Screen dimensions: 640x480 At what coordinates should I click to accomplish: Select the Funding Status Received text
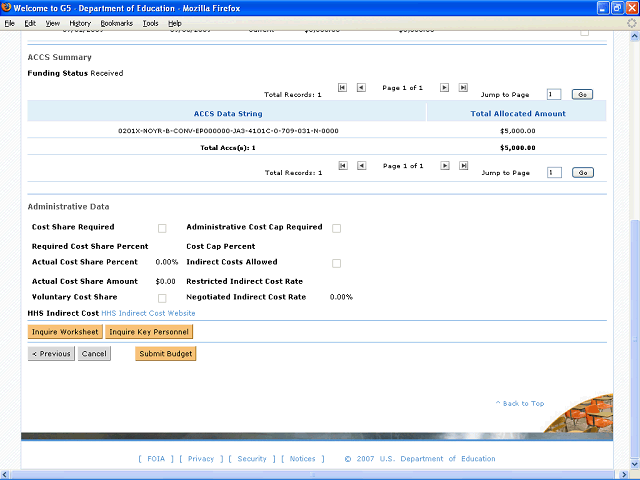pyautogui.click(x=75, y=73)
